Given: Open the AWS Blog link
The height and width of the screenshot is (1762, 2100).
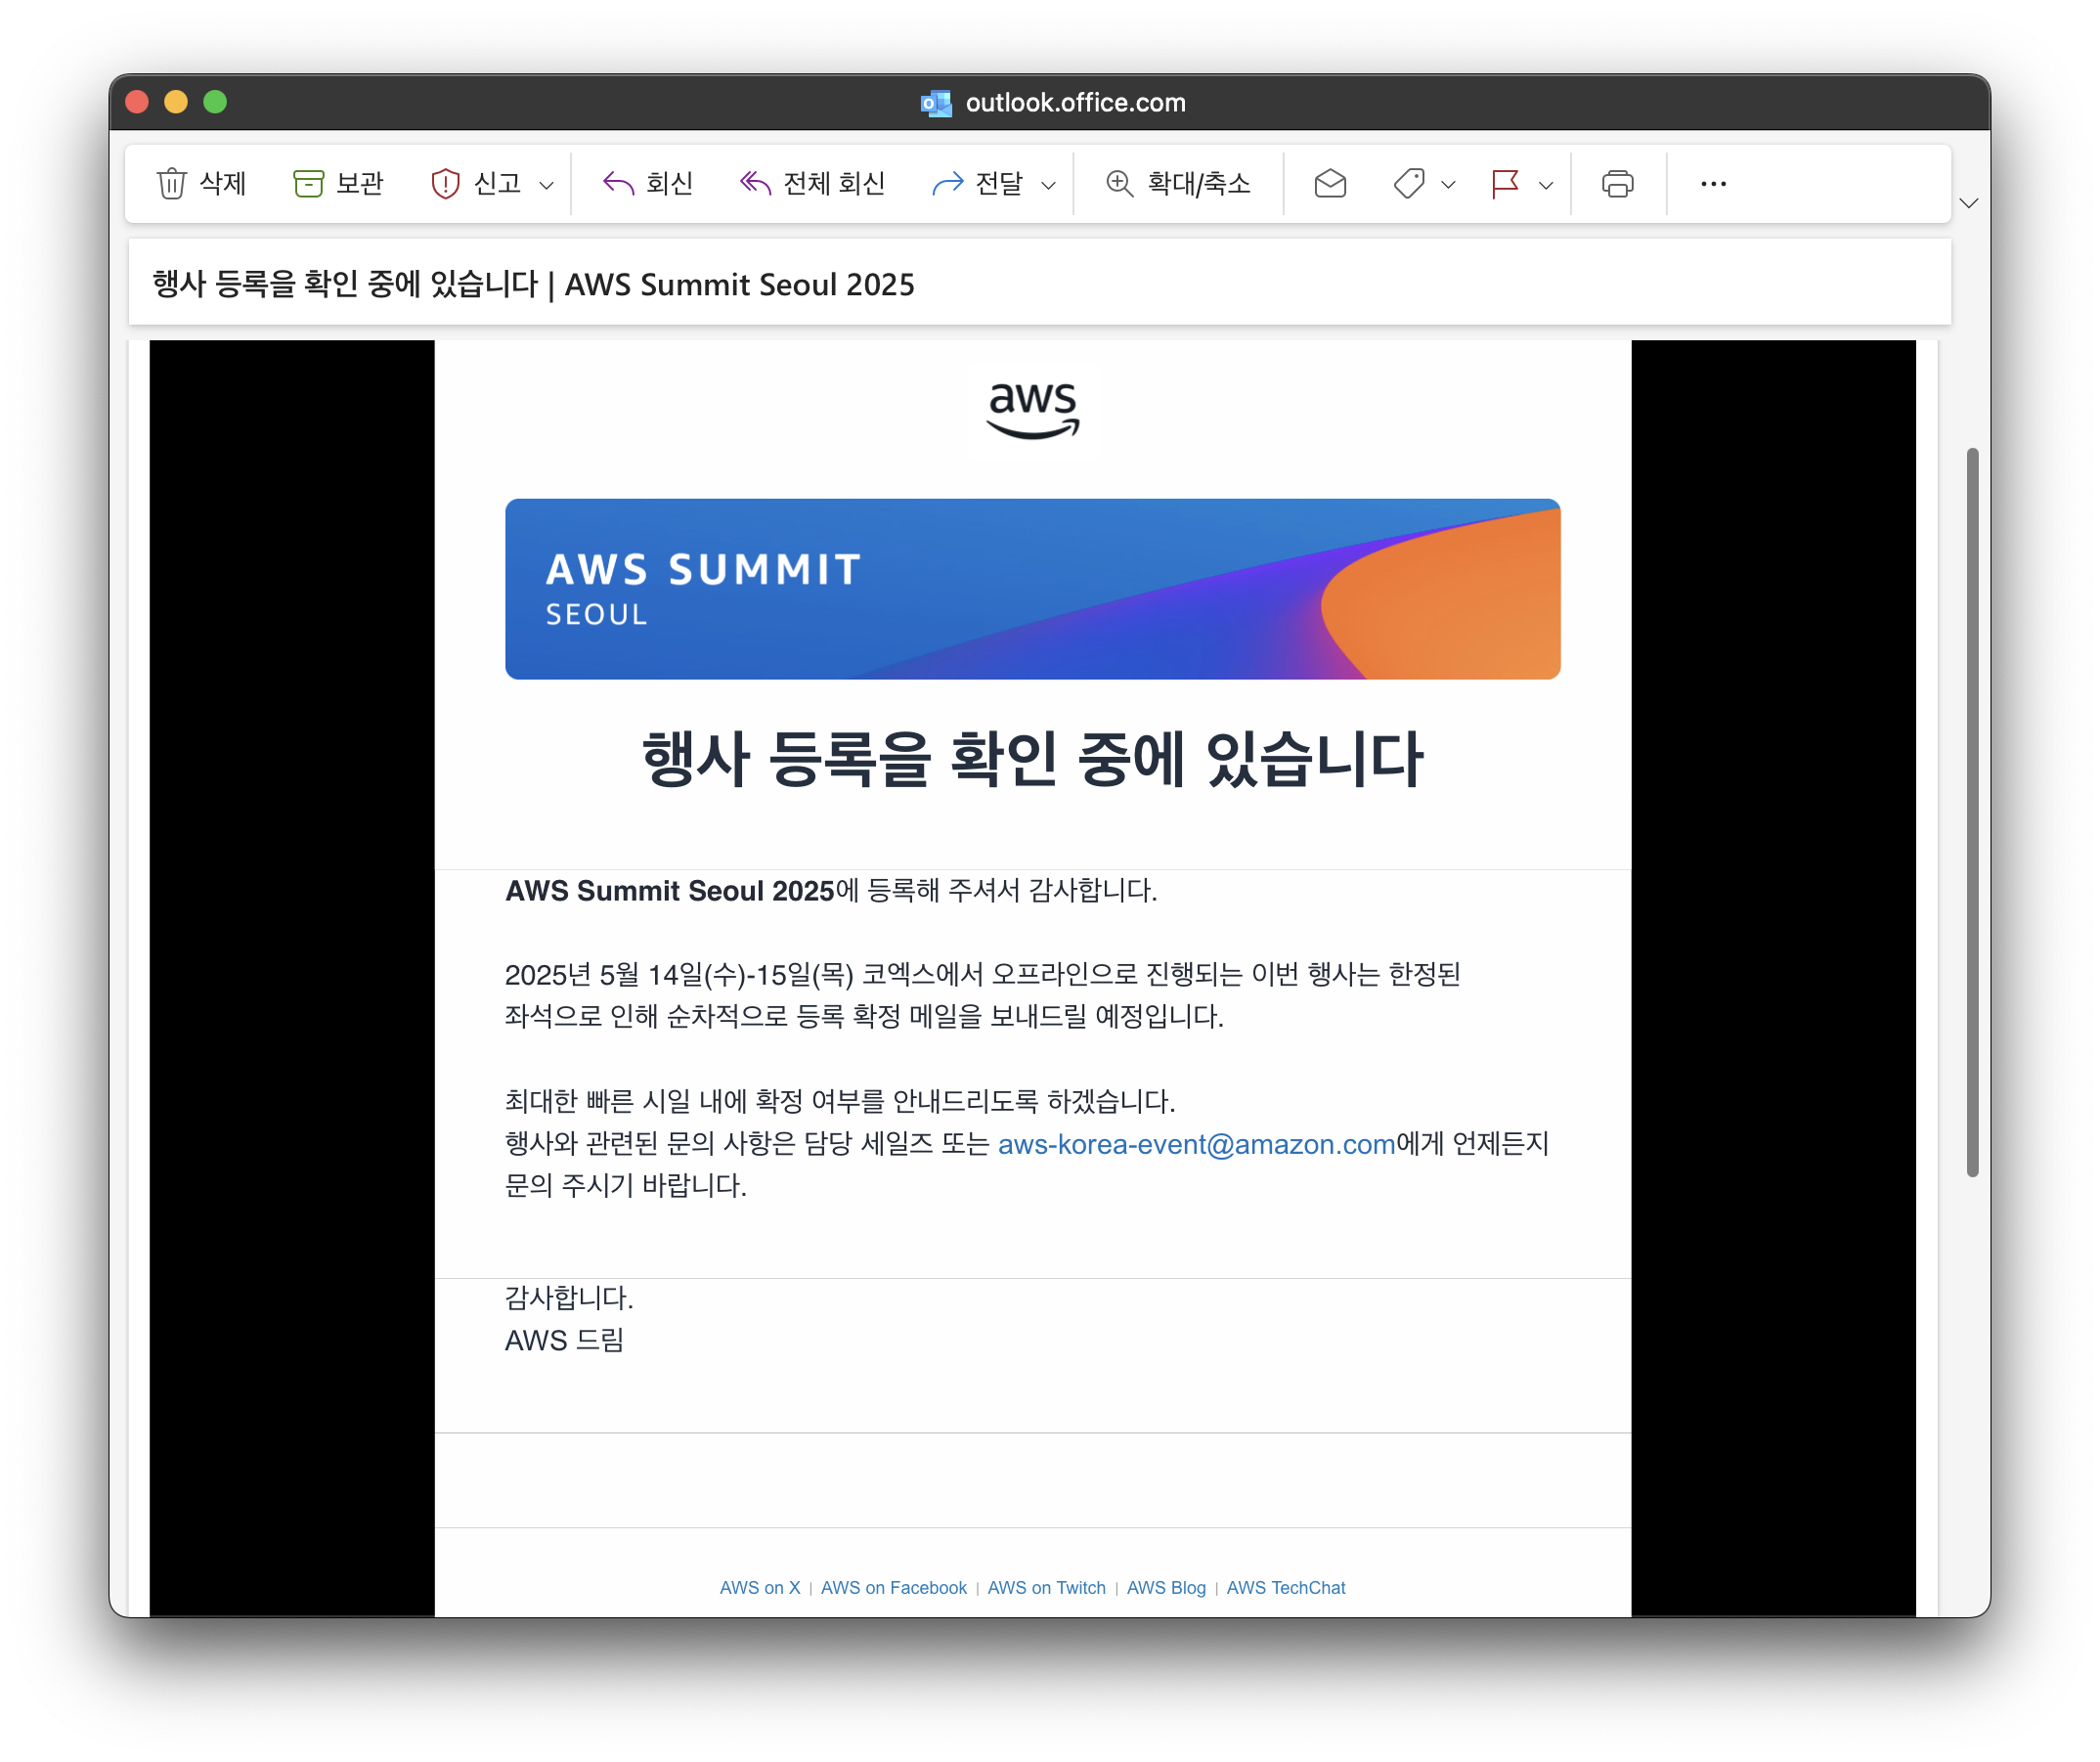Looking at the screenshot, I should 1166,1588.
